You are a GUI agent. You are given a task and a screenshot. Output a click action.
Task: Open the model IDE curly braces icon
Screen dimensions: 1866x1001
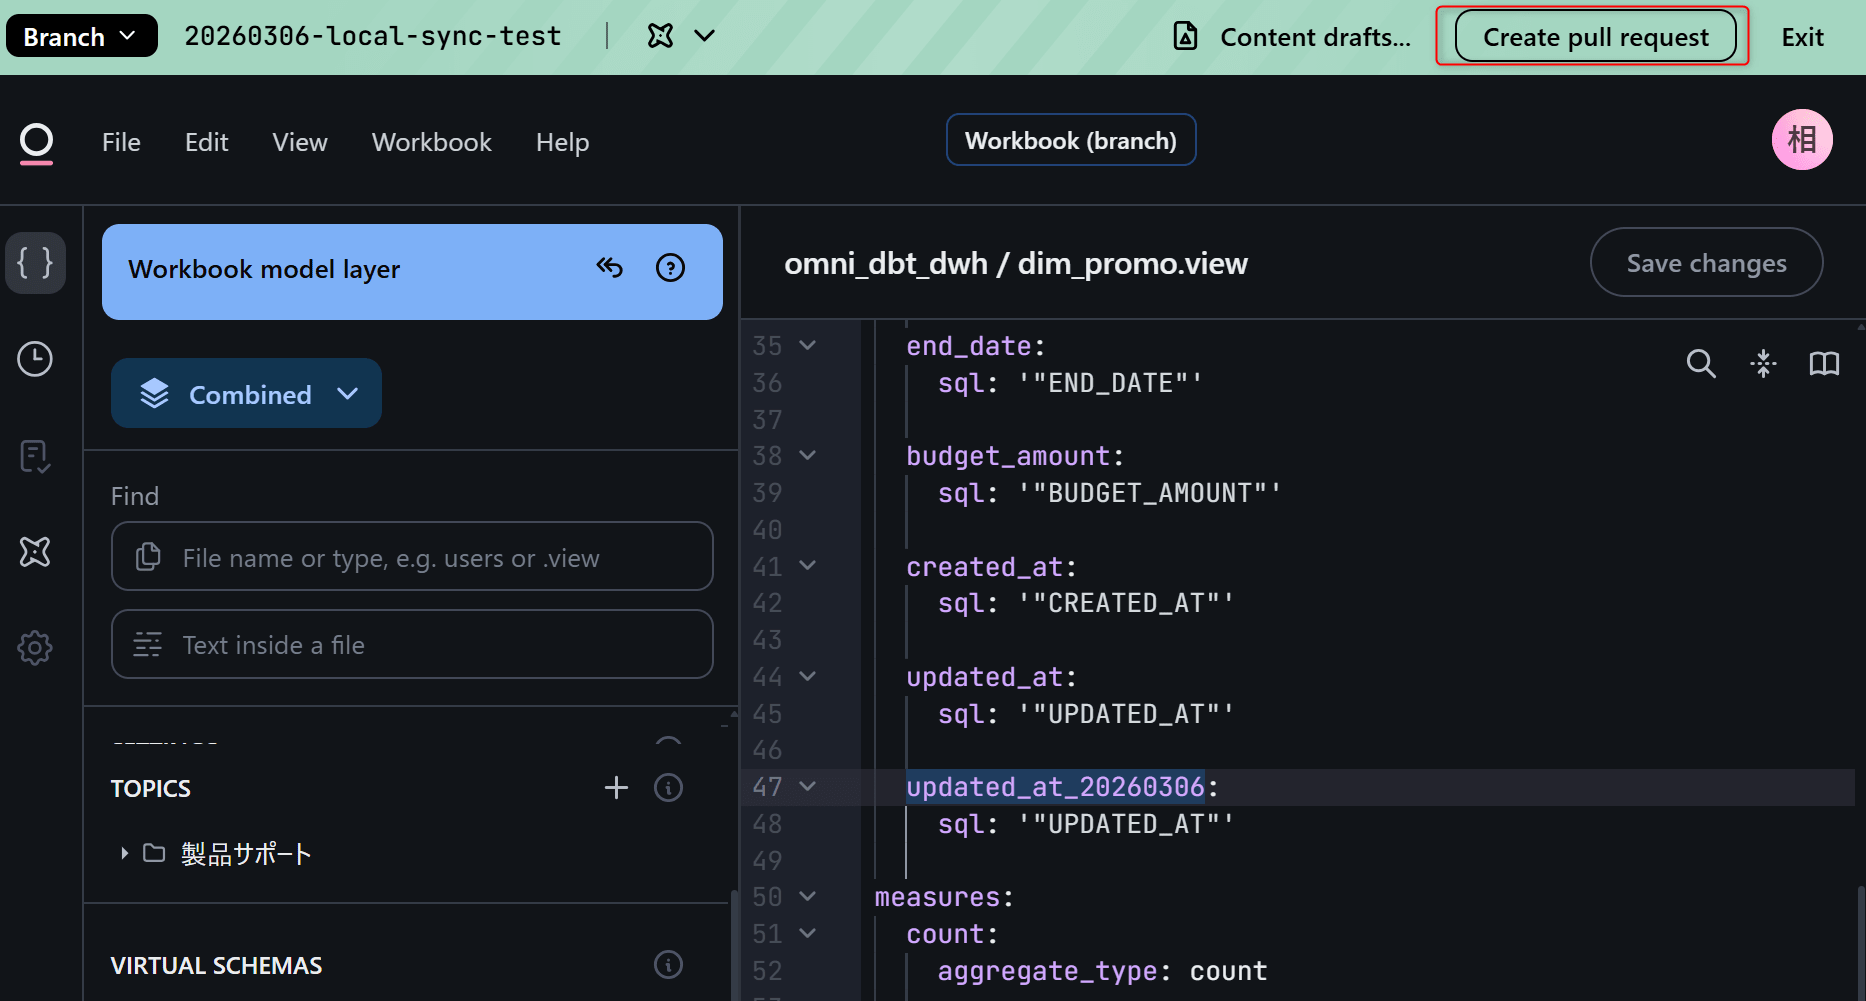35,263
